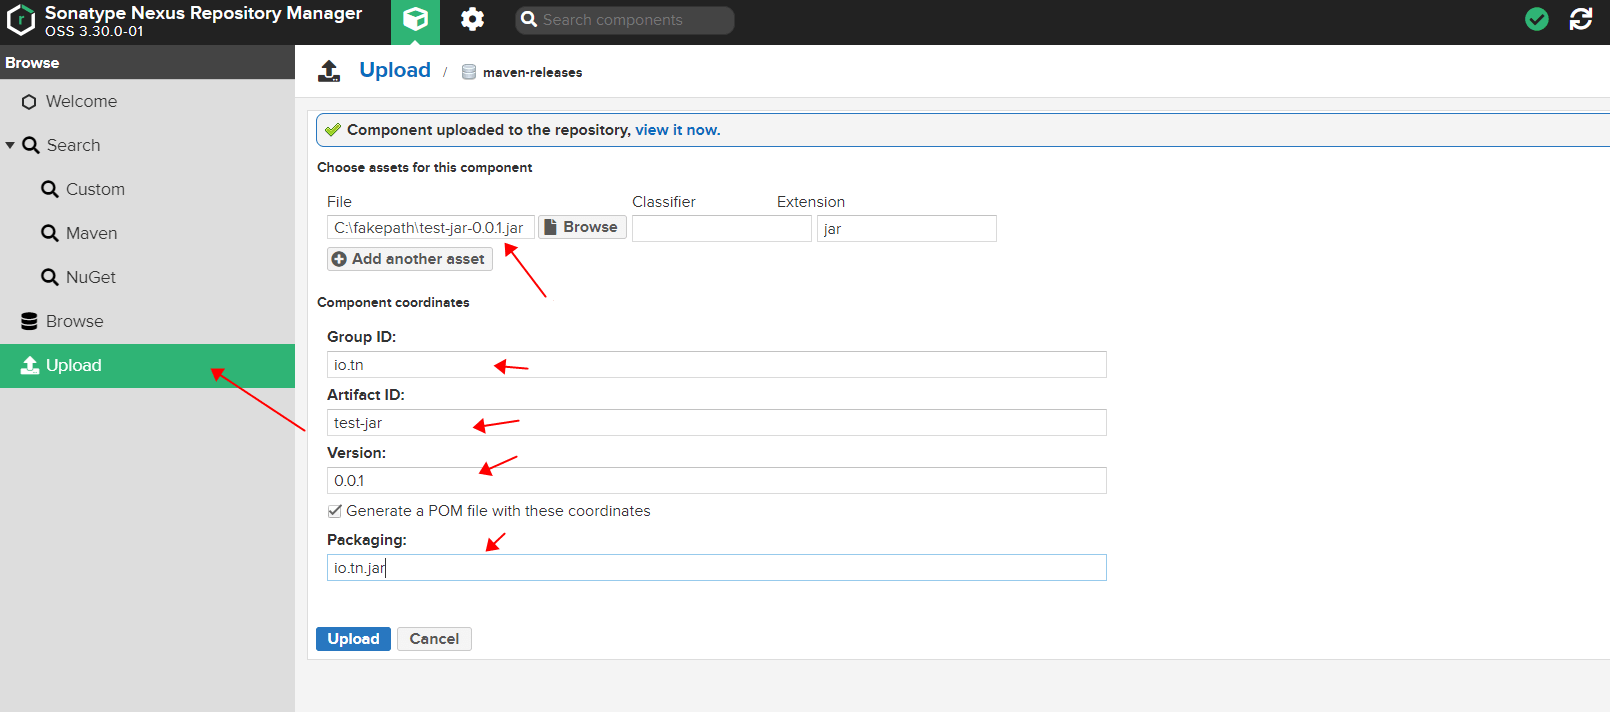Click the Browse panel header
This screenshot has width=1610, height=712.
147,62
